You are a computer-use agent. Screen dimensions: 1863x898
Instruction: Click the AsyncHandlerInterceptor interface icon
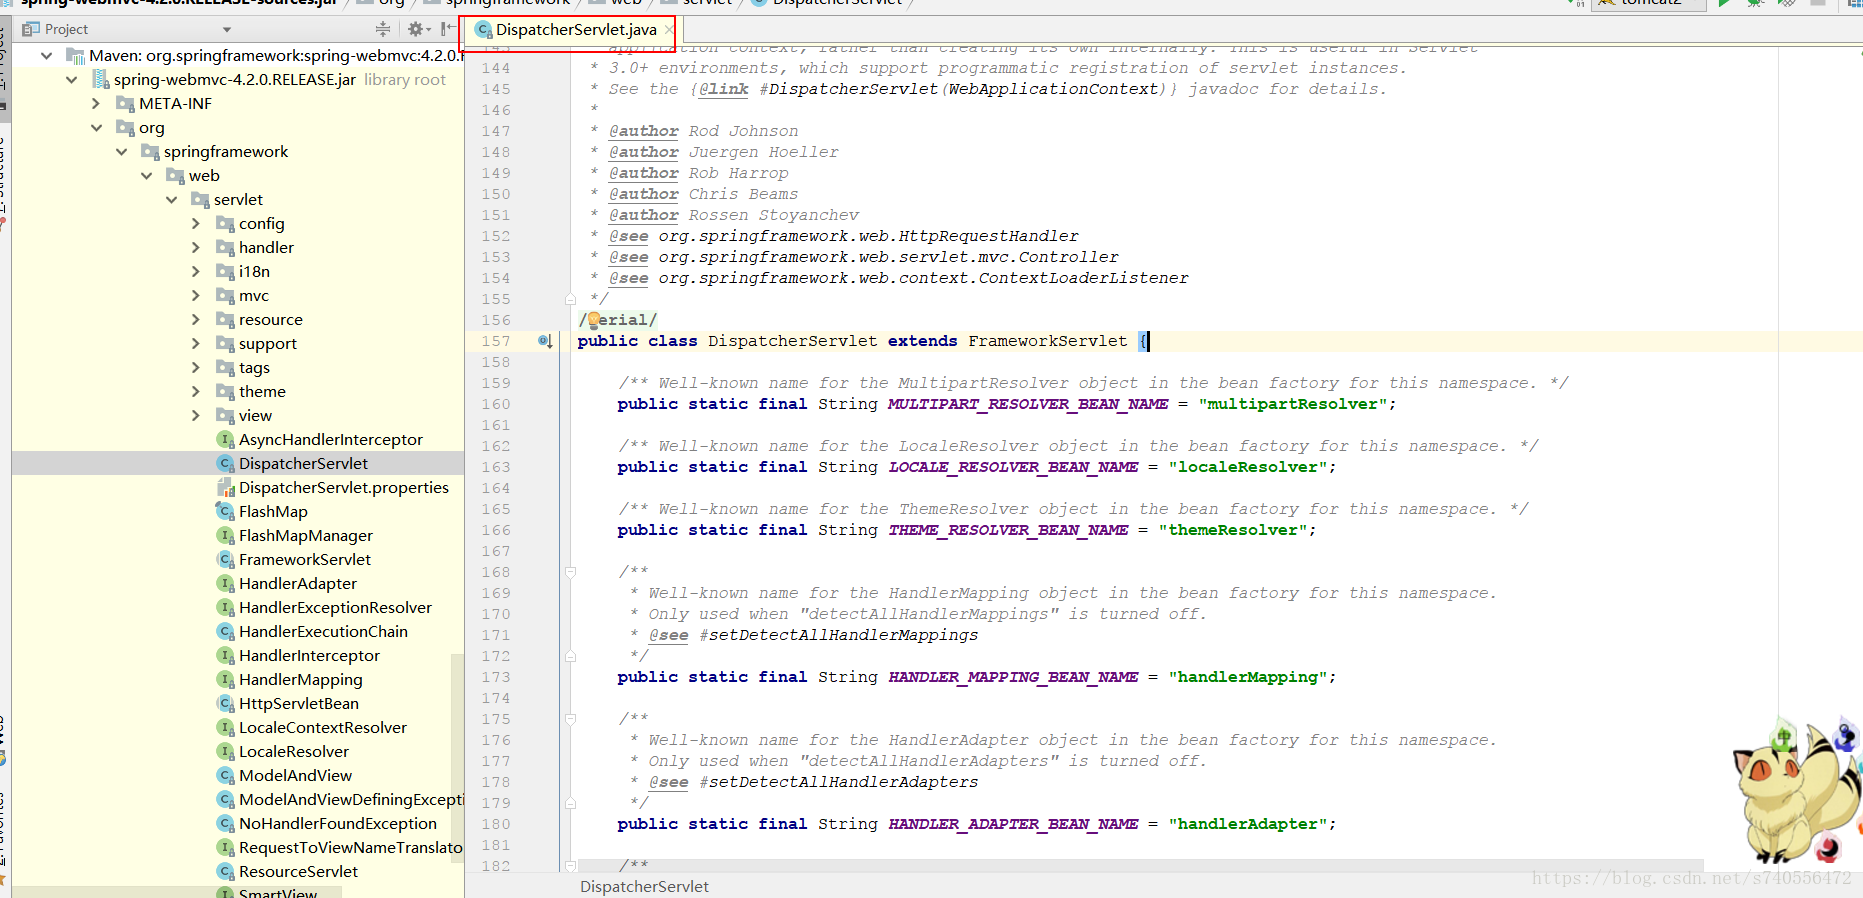pyautogui.click(x=226, y=440)
